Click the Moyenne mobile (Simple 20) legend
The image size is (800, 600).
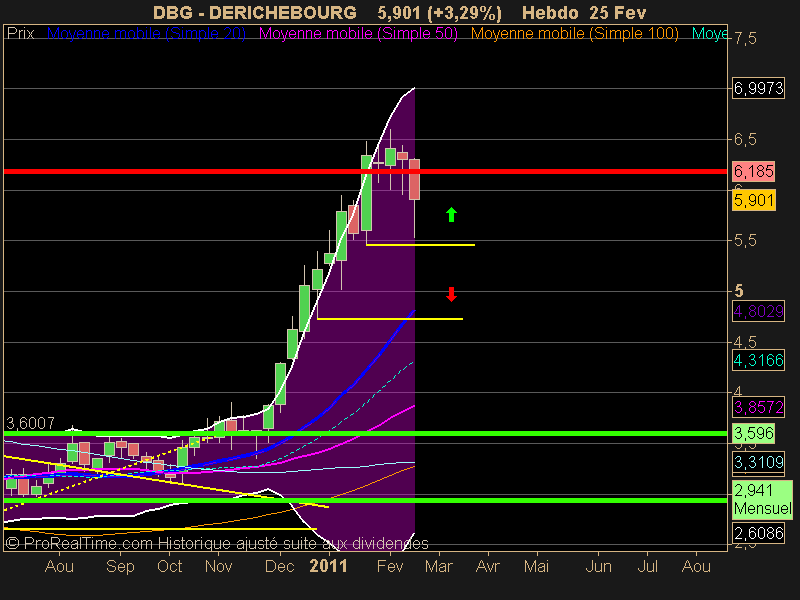(x=146, y=34)
